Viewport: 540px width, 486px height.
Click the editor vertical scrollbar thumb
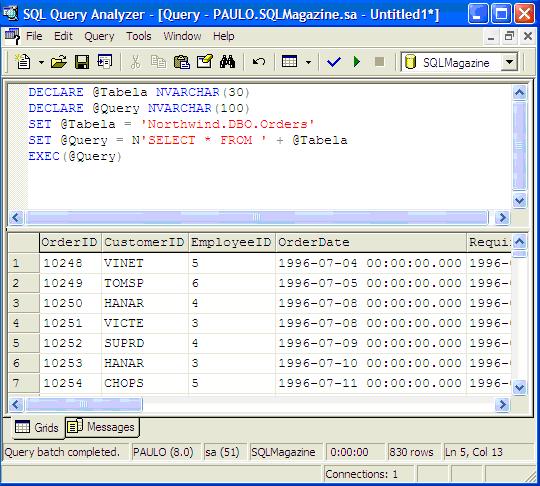[x=519, y=146]
